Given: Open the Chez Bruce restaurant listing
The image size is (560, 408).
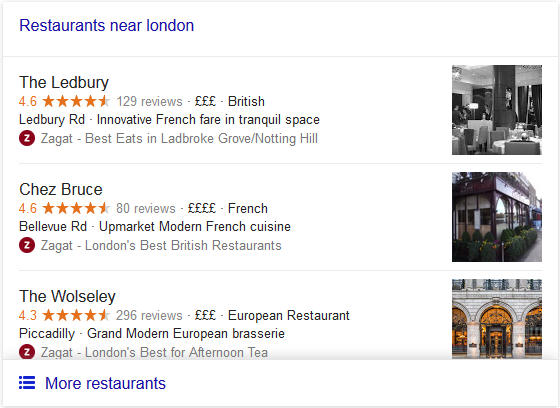Looking at the screenshot, I should (x=61, y=189).
